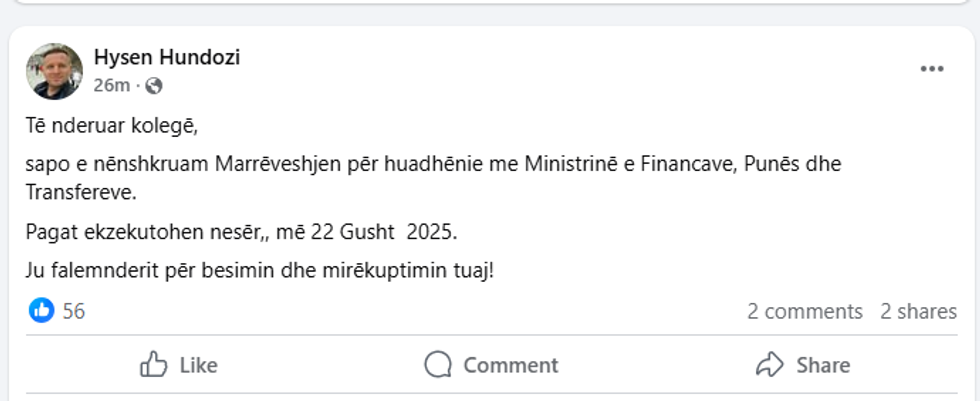Click the word "Transfereve" in the post
The image size is (980, 401).
(79, 191)
